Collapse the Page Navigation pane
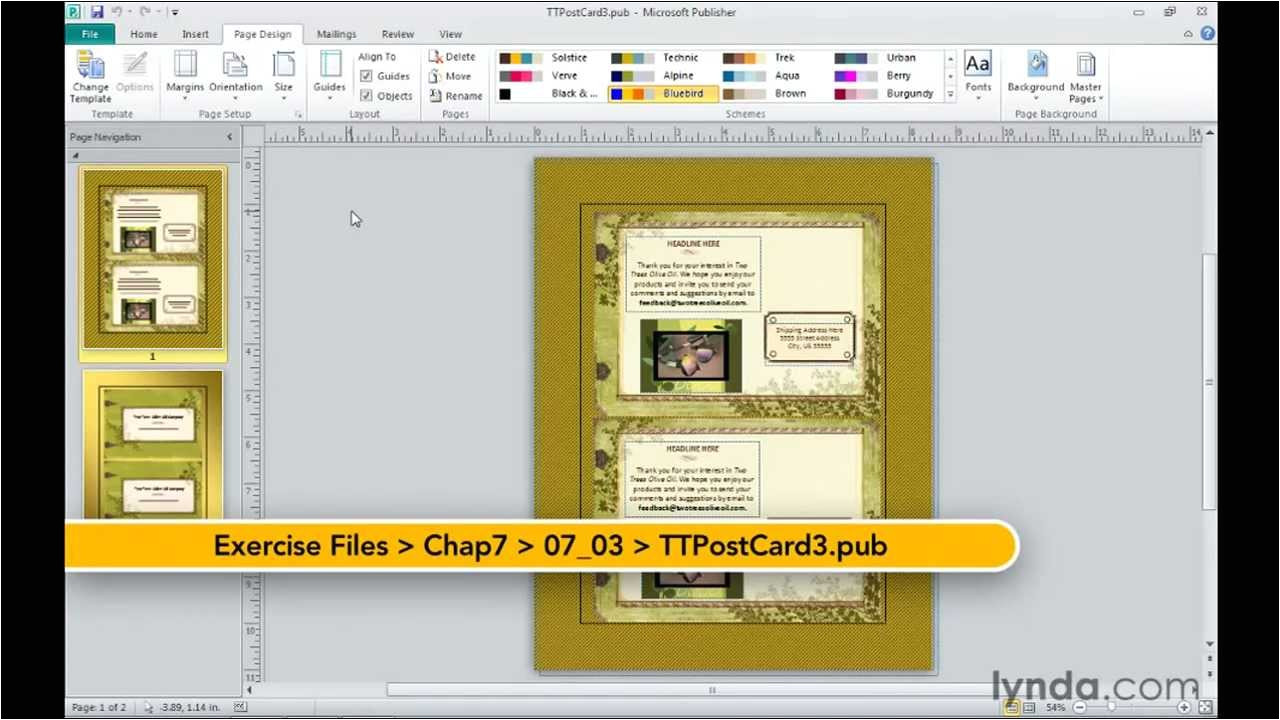This screenshot has width=1280, height=720. 229,137
